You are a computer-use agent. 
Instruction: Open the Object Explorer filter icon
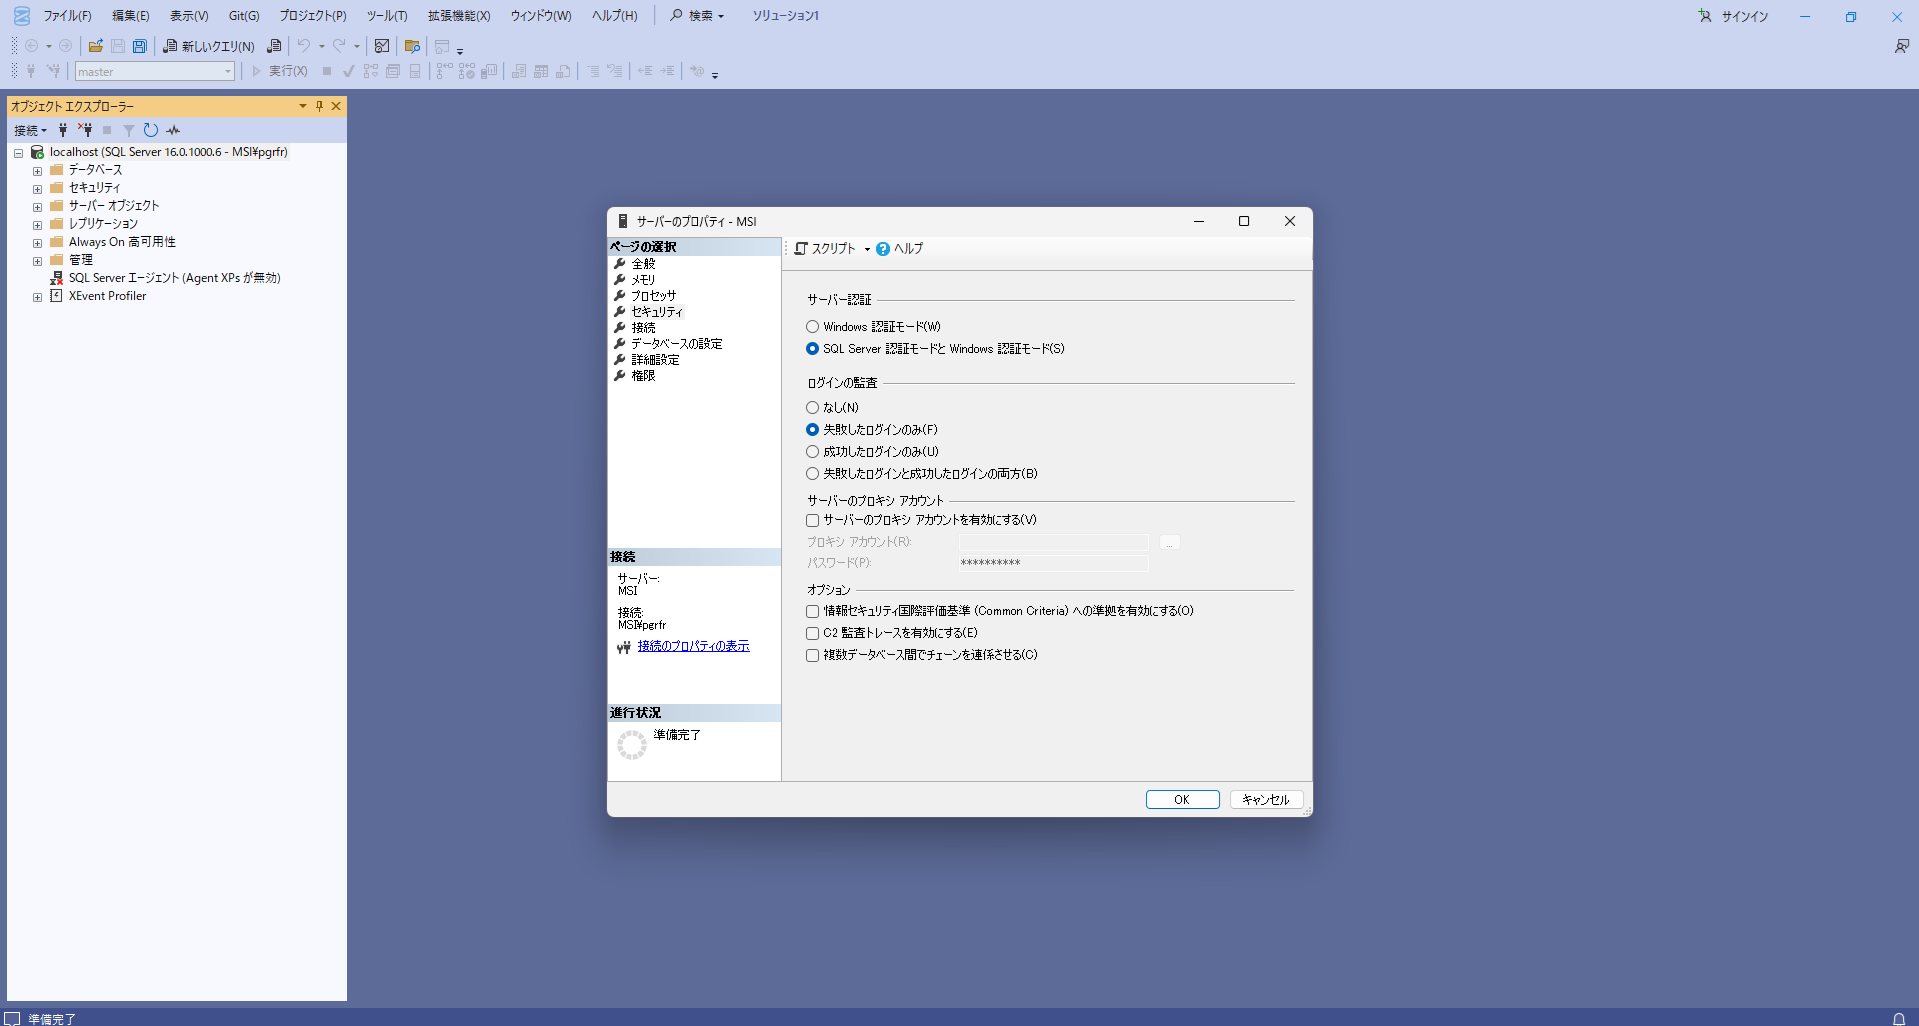click(x=128, y=130)
